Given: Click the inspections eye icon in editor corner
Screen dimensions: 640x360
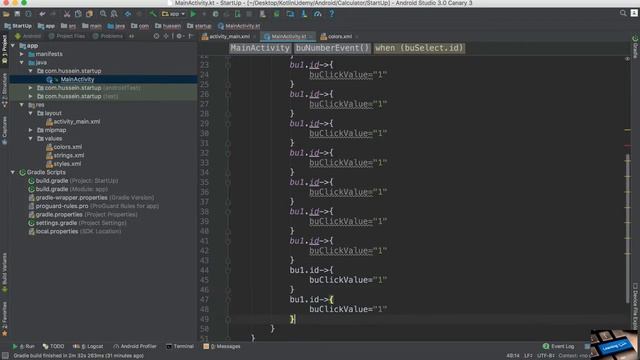Looking at the screenshot, I should 627,59.
